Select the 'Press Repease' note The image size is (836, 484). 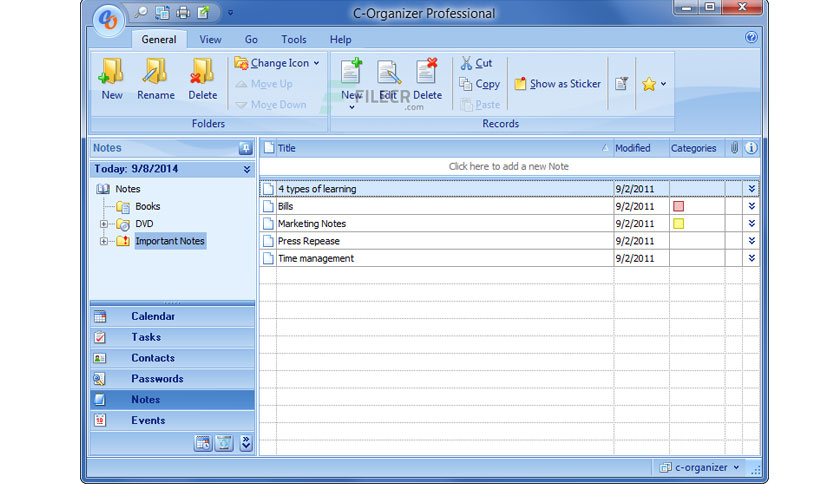[x=509, y=241]
